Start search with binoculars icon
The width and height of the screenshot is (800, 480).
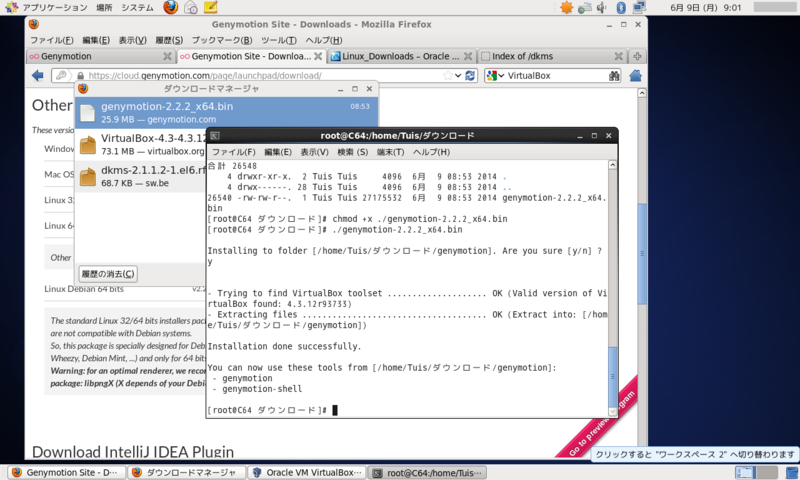(x=614, y=75)
